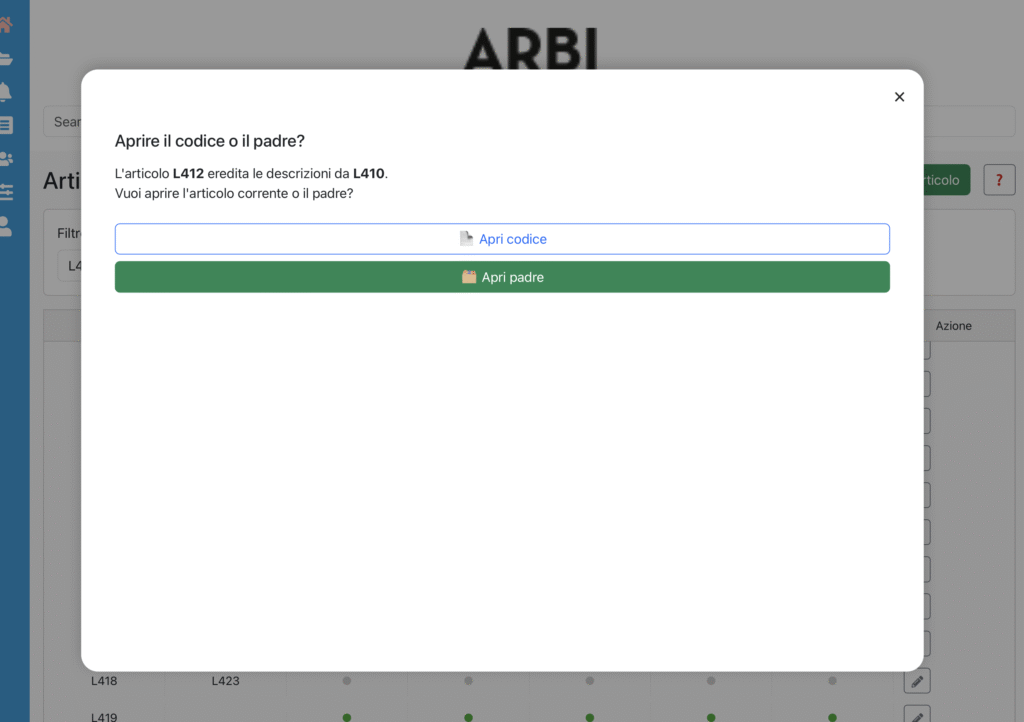Open notifications bell in sidebar
The image size is (1024, 722).
click(x=5, y=92)
